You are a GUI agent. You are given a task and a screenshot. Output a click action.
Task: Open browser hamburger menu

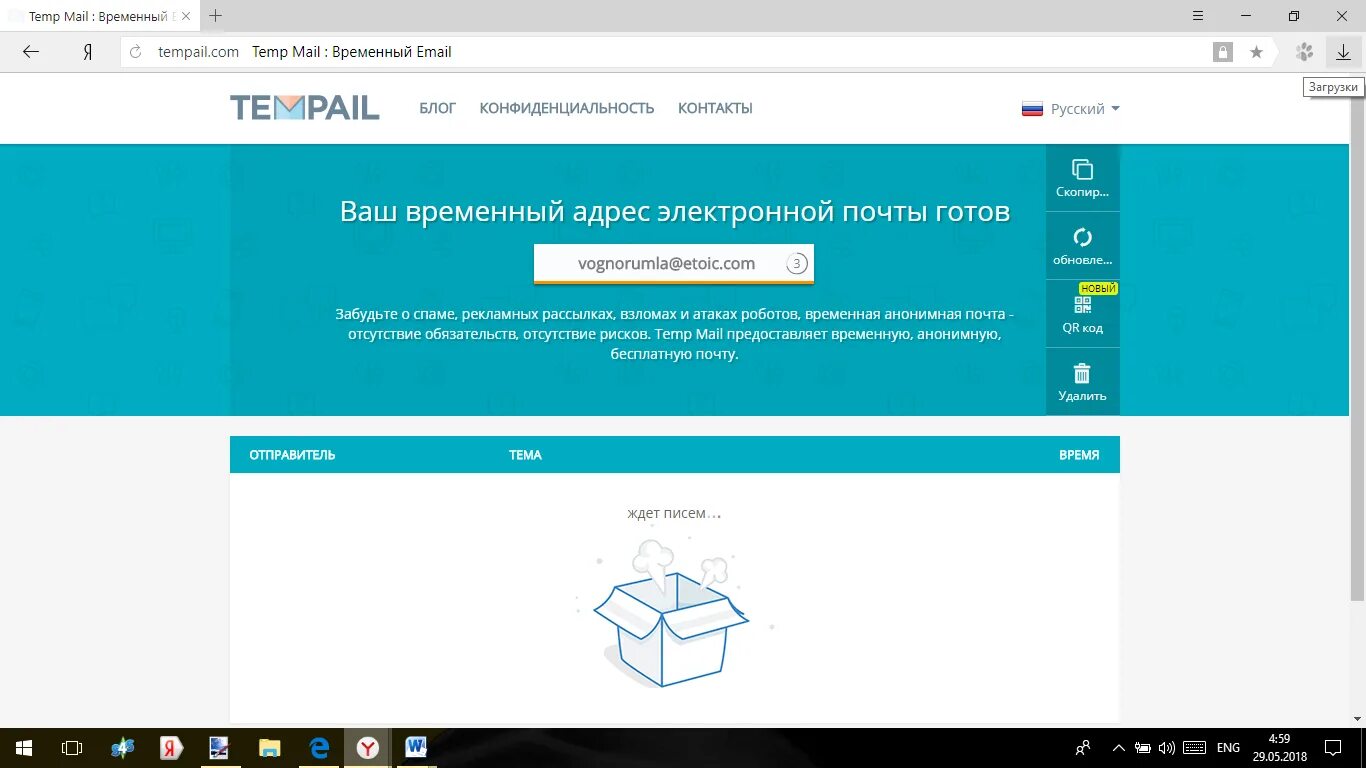pos(1199,16)
